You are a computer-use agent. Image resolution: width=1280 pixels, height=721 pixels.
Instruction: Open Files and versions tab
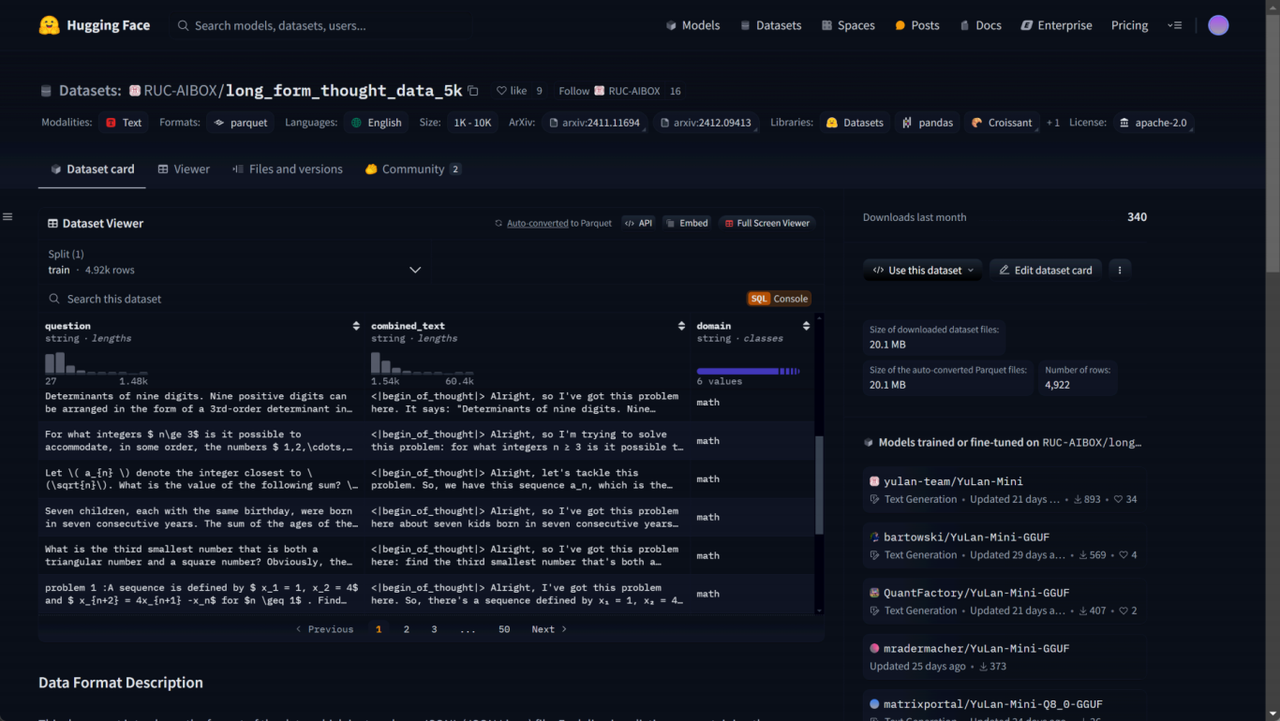click(287, 169)
